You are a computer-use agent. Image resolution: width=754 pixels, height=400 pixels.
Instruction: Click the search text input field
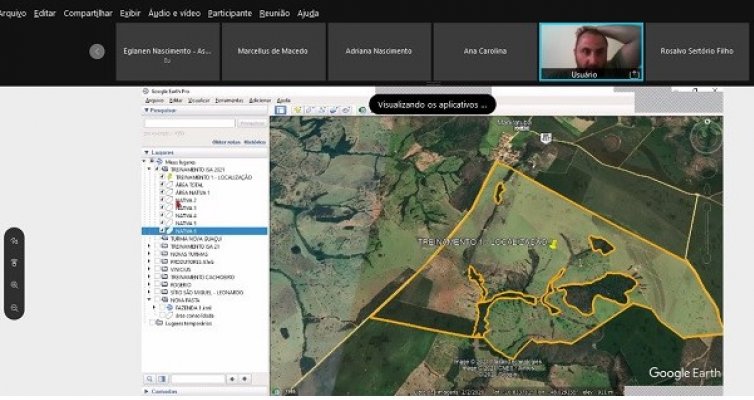(x=190, y=123)
